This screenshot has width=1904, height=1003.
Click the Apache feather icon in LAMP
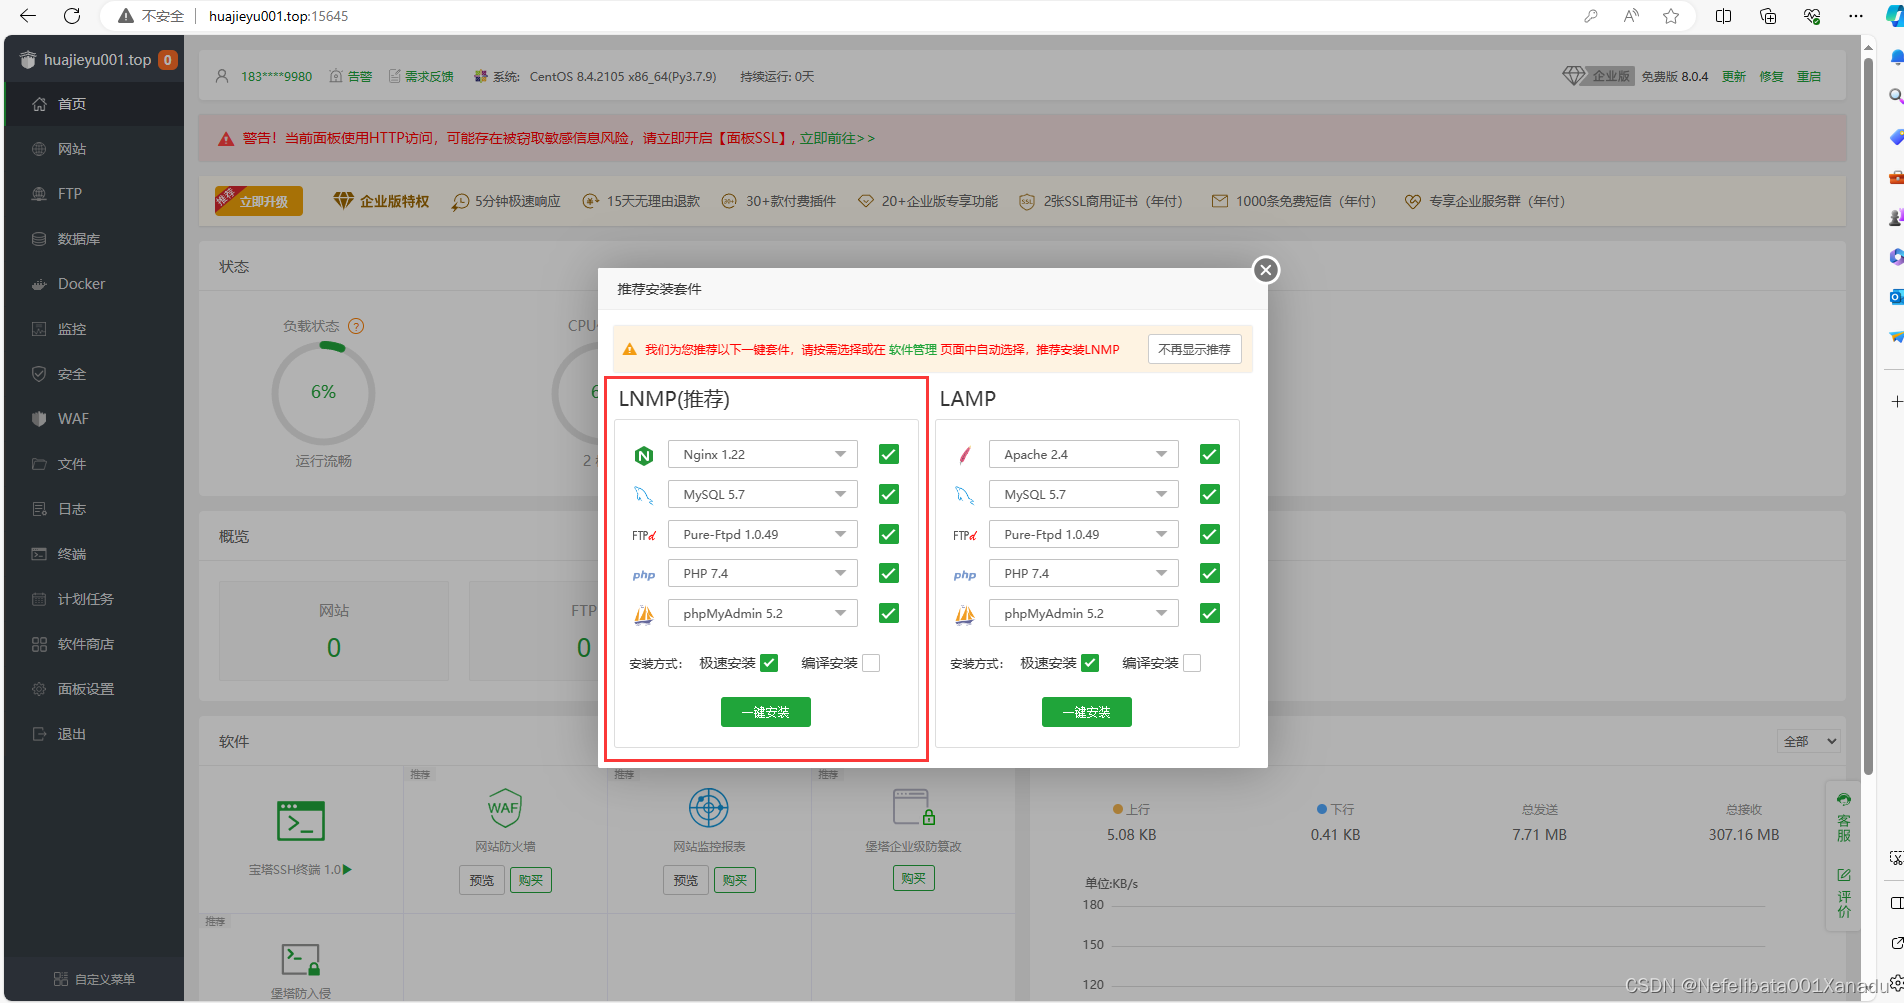click(965, 456)
